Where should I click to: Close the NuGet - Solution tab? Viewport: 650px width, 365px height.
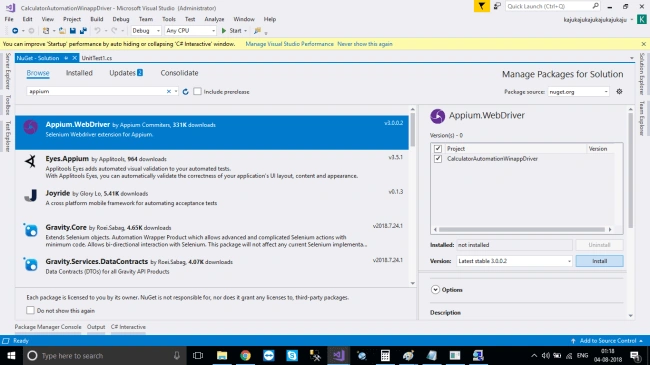(x=75, y=58)
